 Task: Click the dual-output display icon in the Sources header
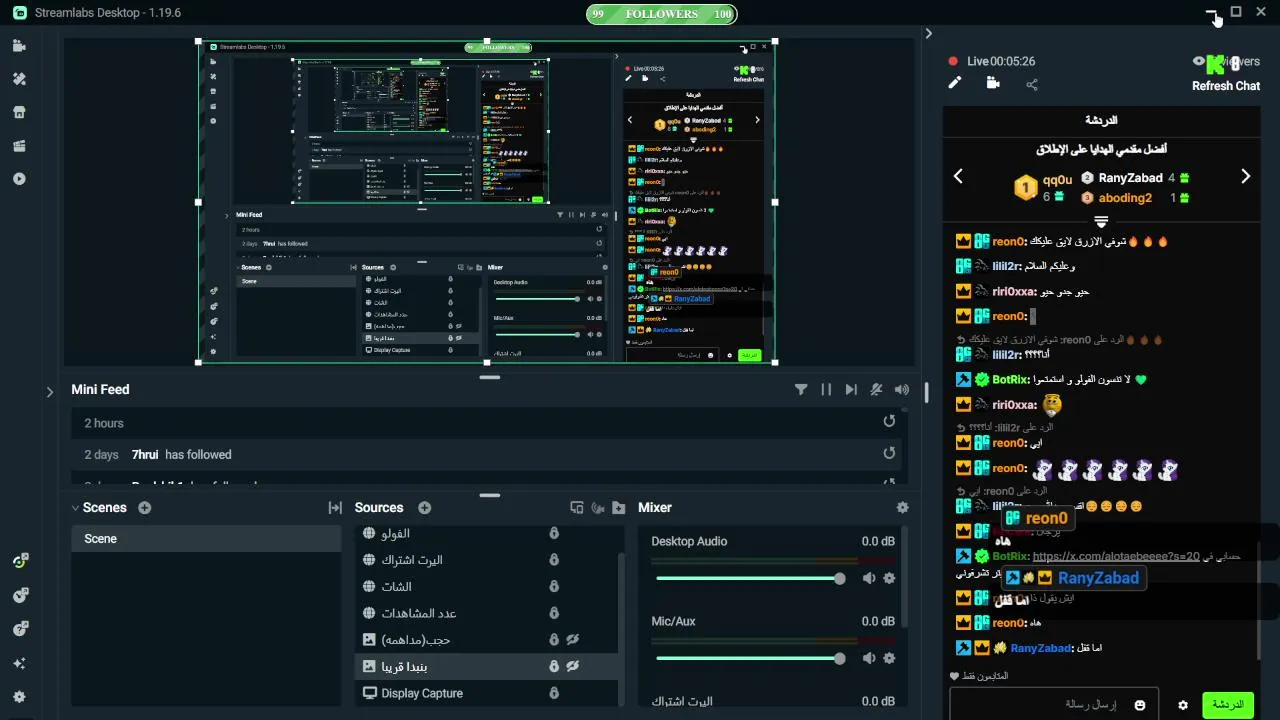point(577,508)
